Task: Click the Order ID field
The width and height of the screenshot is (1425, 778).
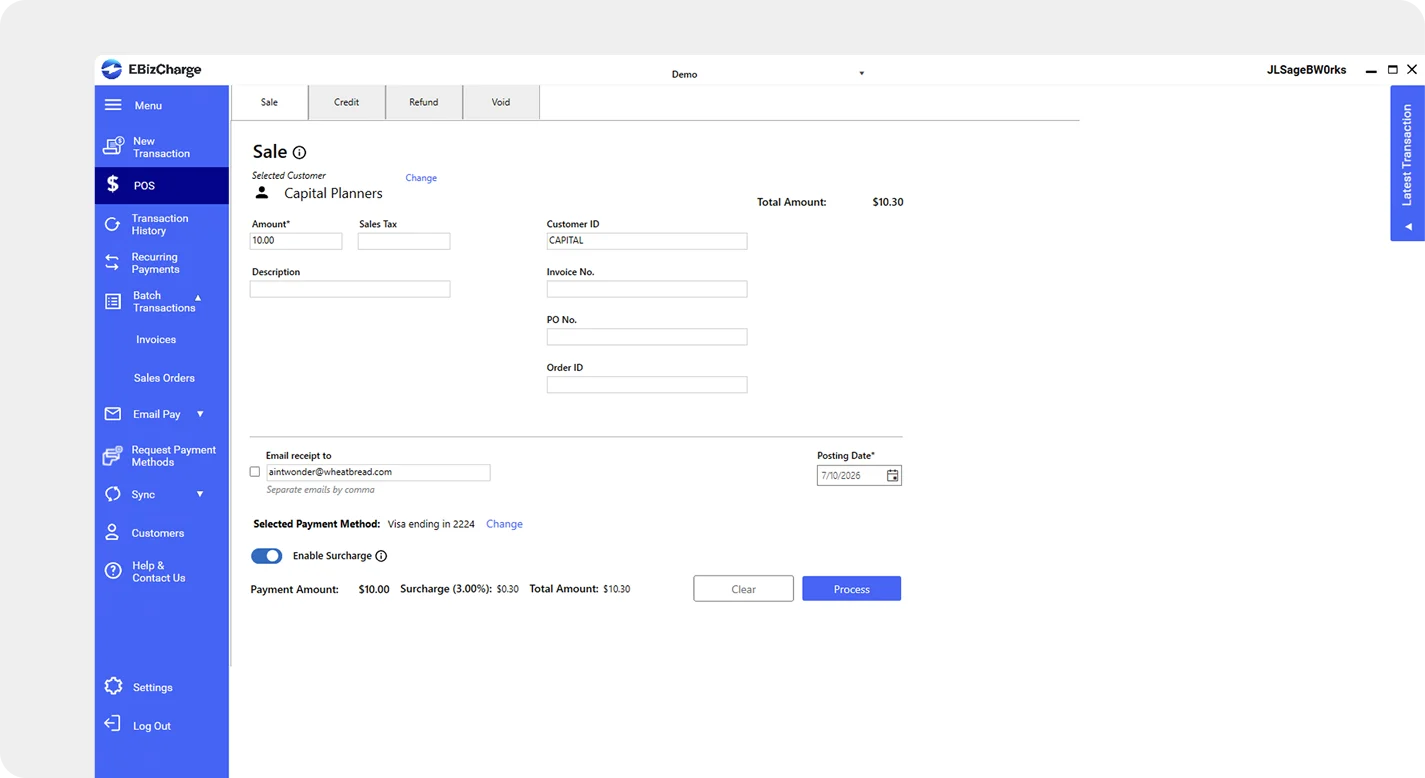Action: (647, 385)
